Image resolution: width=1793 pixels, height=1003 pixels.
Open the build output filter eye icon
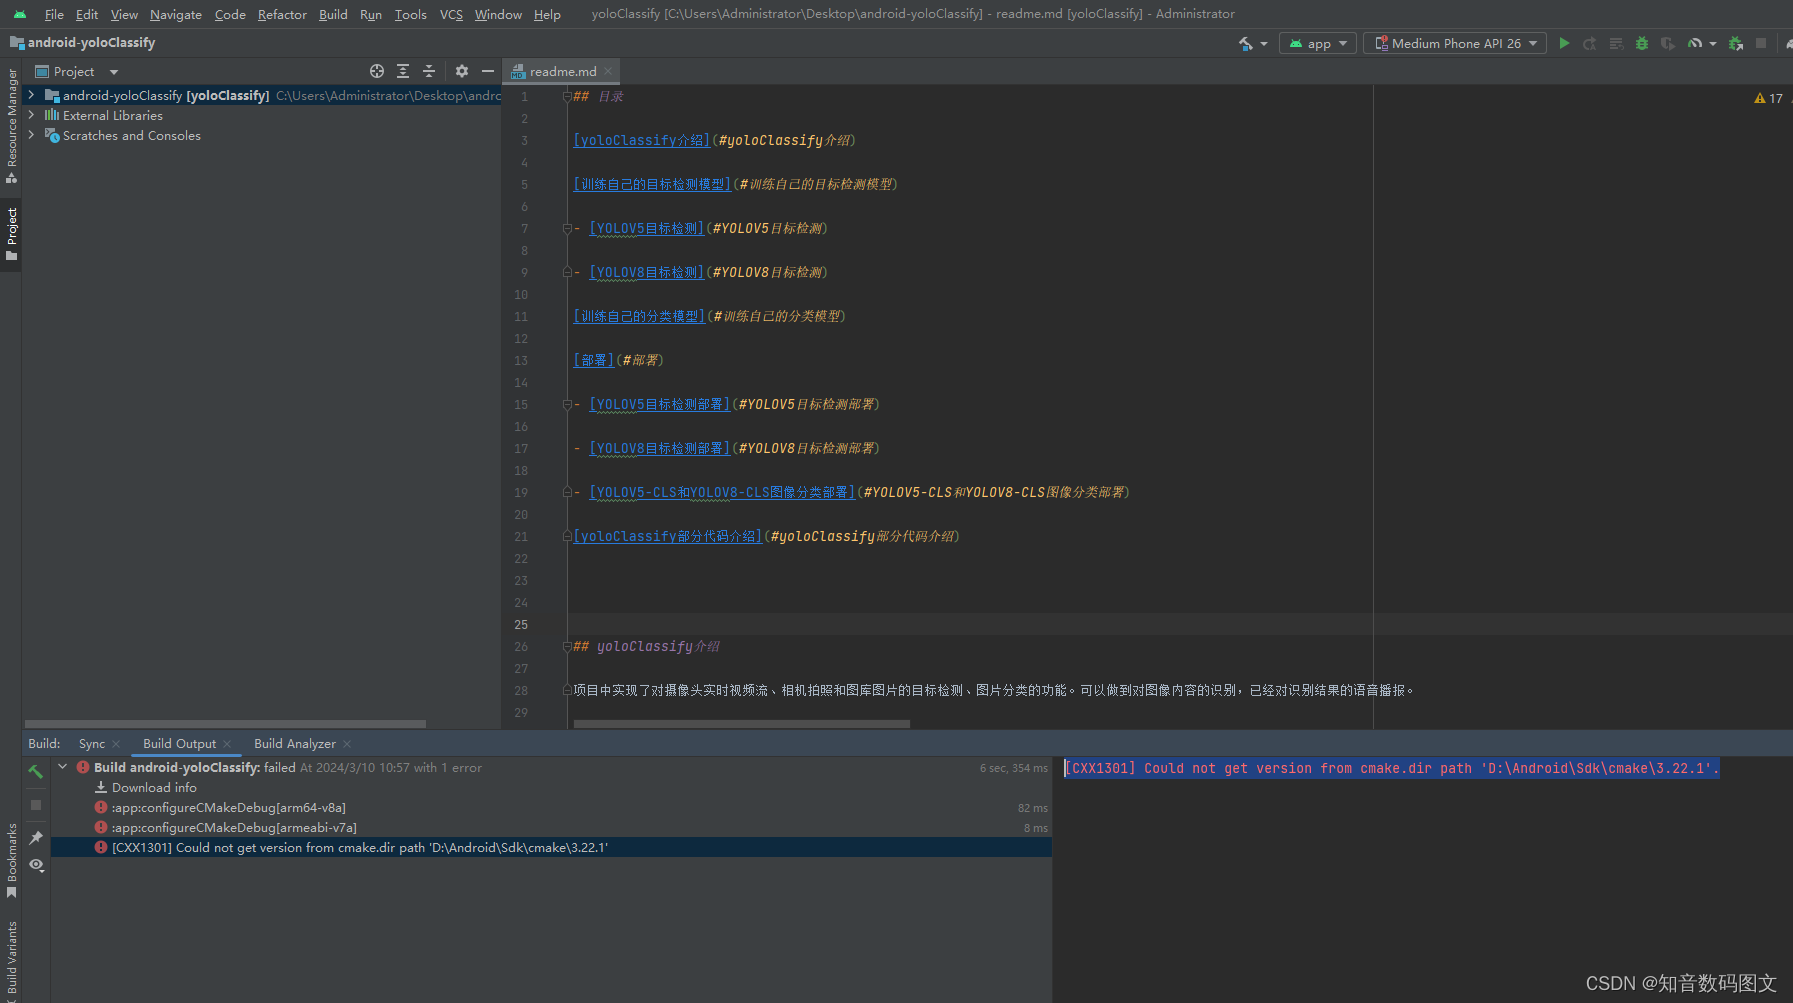[x=36, y=866]
